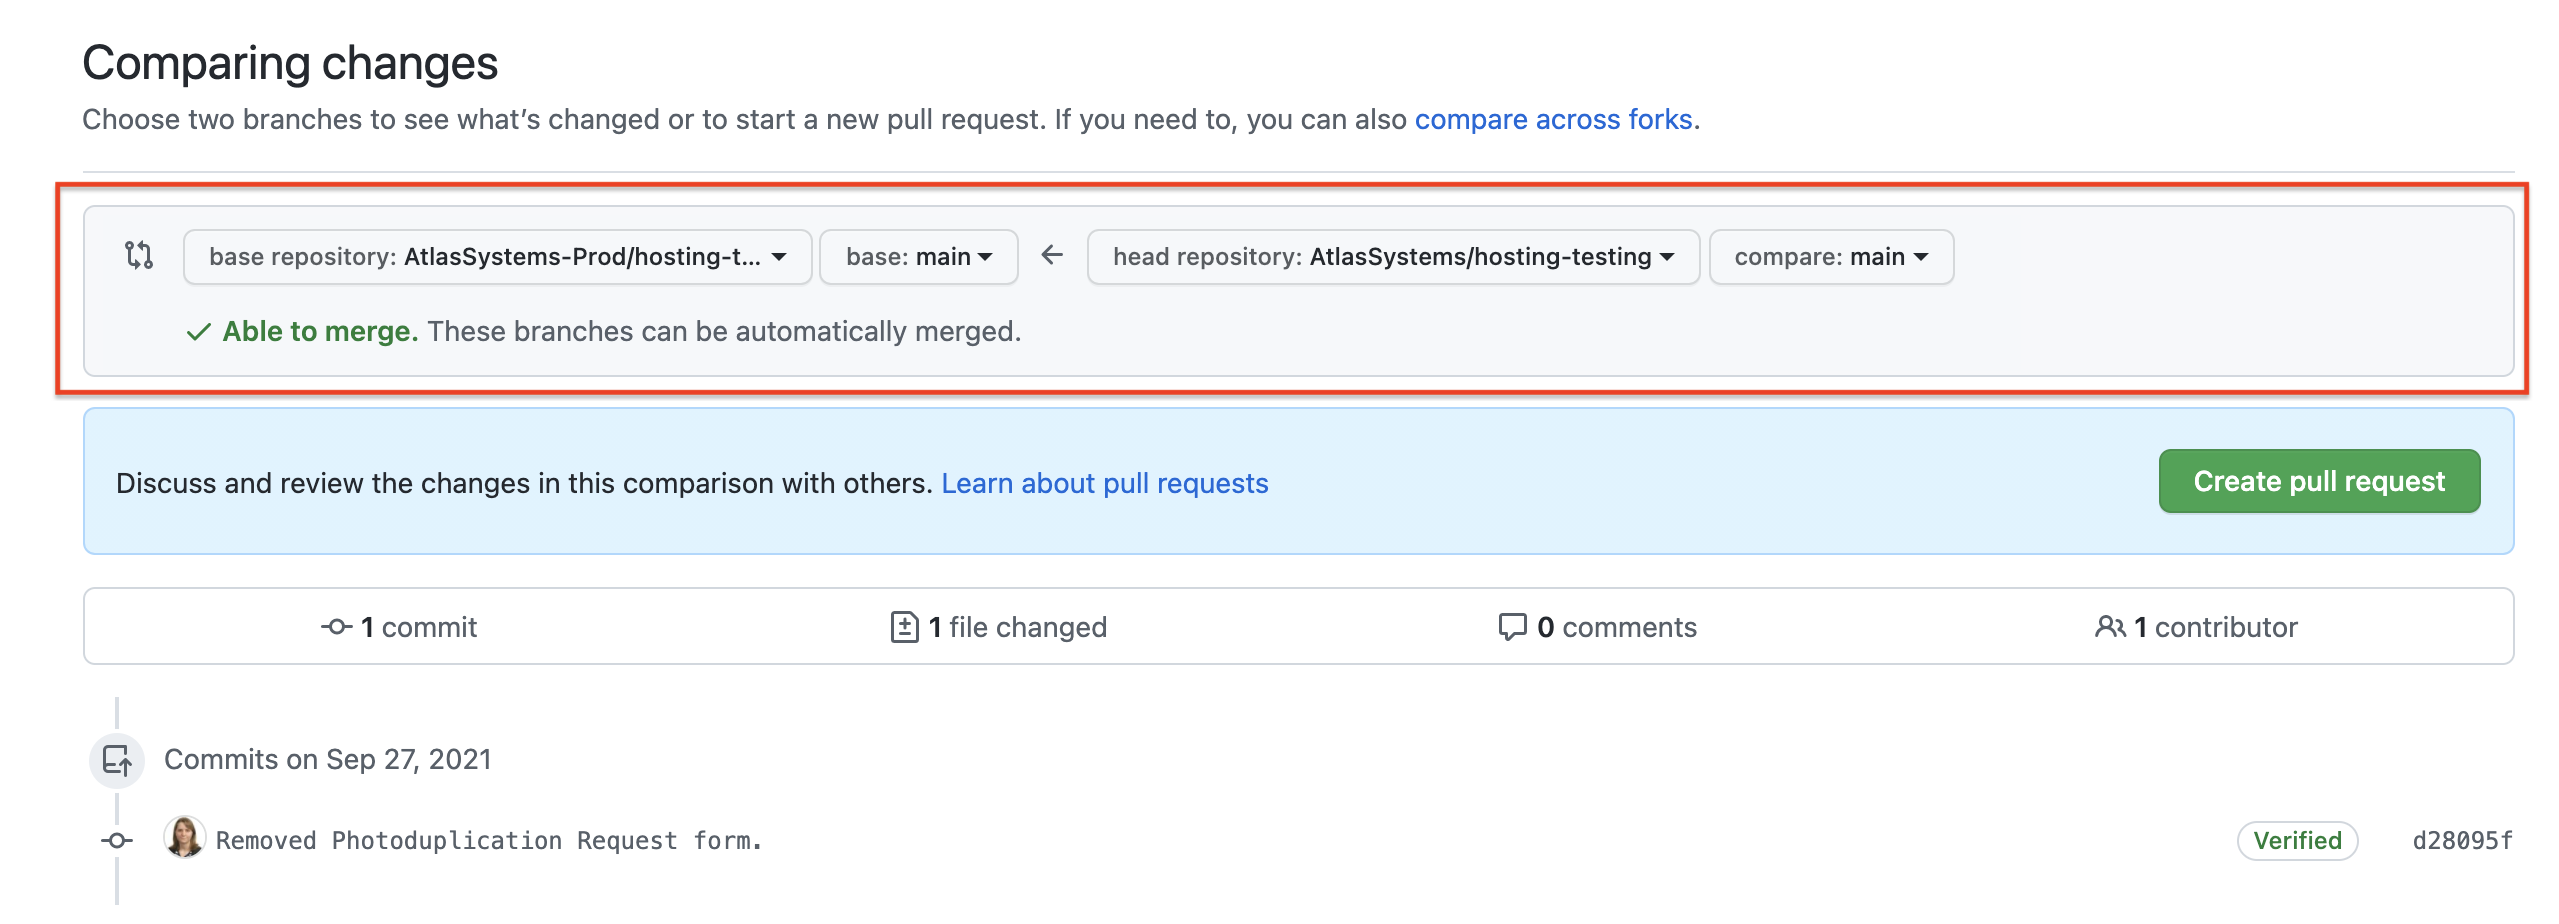The height and width of the screenshot is (924, 2559).
Task: Click the left arrow between base and head
Action: pyautogui.click(x=1051, y=256)
